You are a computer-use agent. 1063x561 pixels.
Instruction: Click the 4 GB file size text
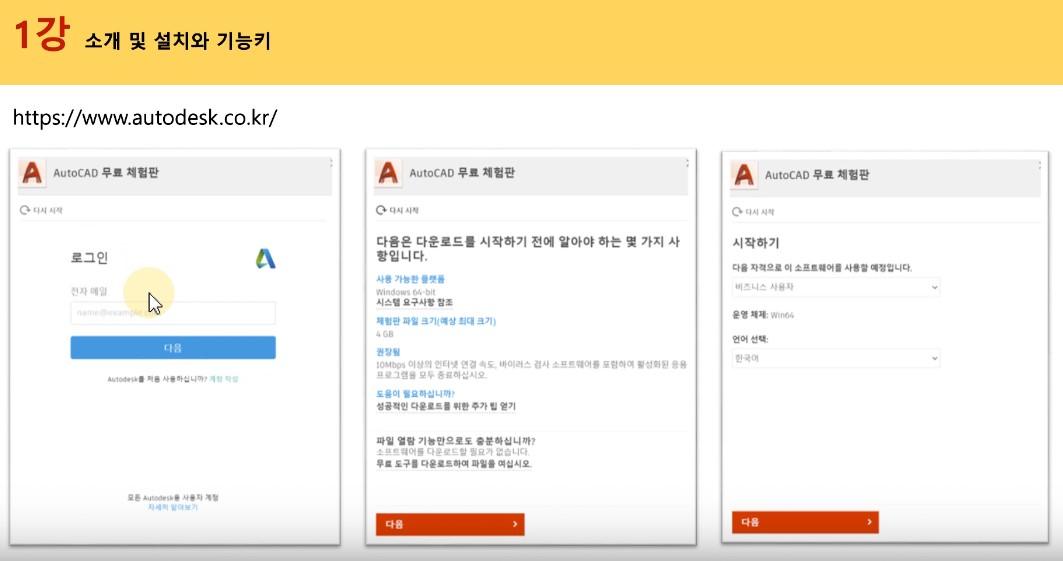pos(384,334)
